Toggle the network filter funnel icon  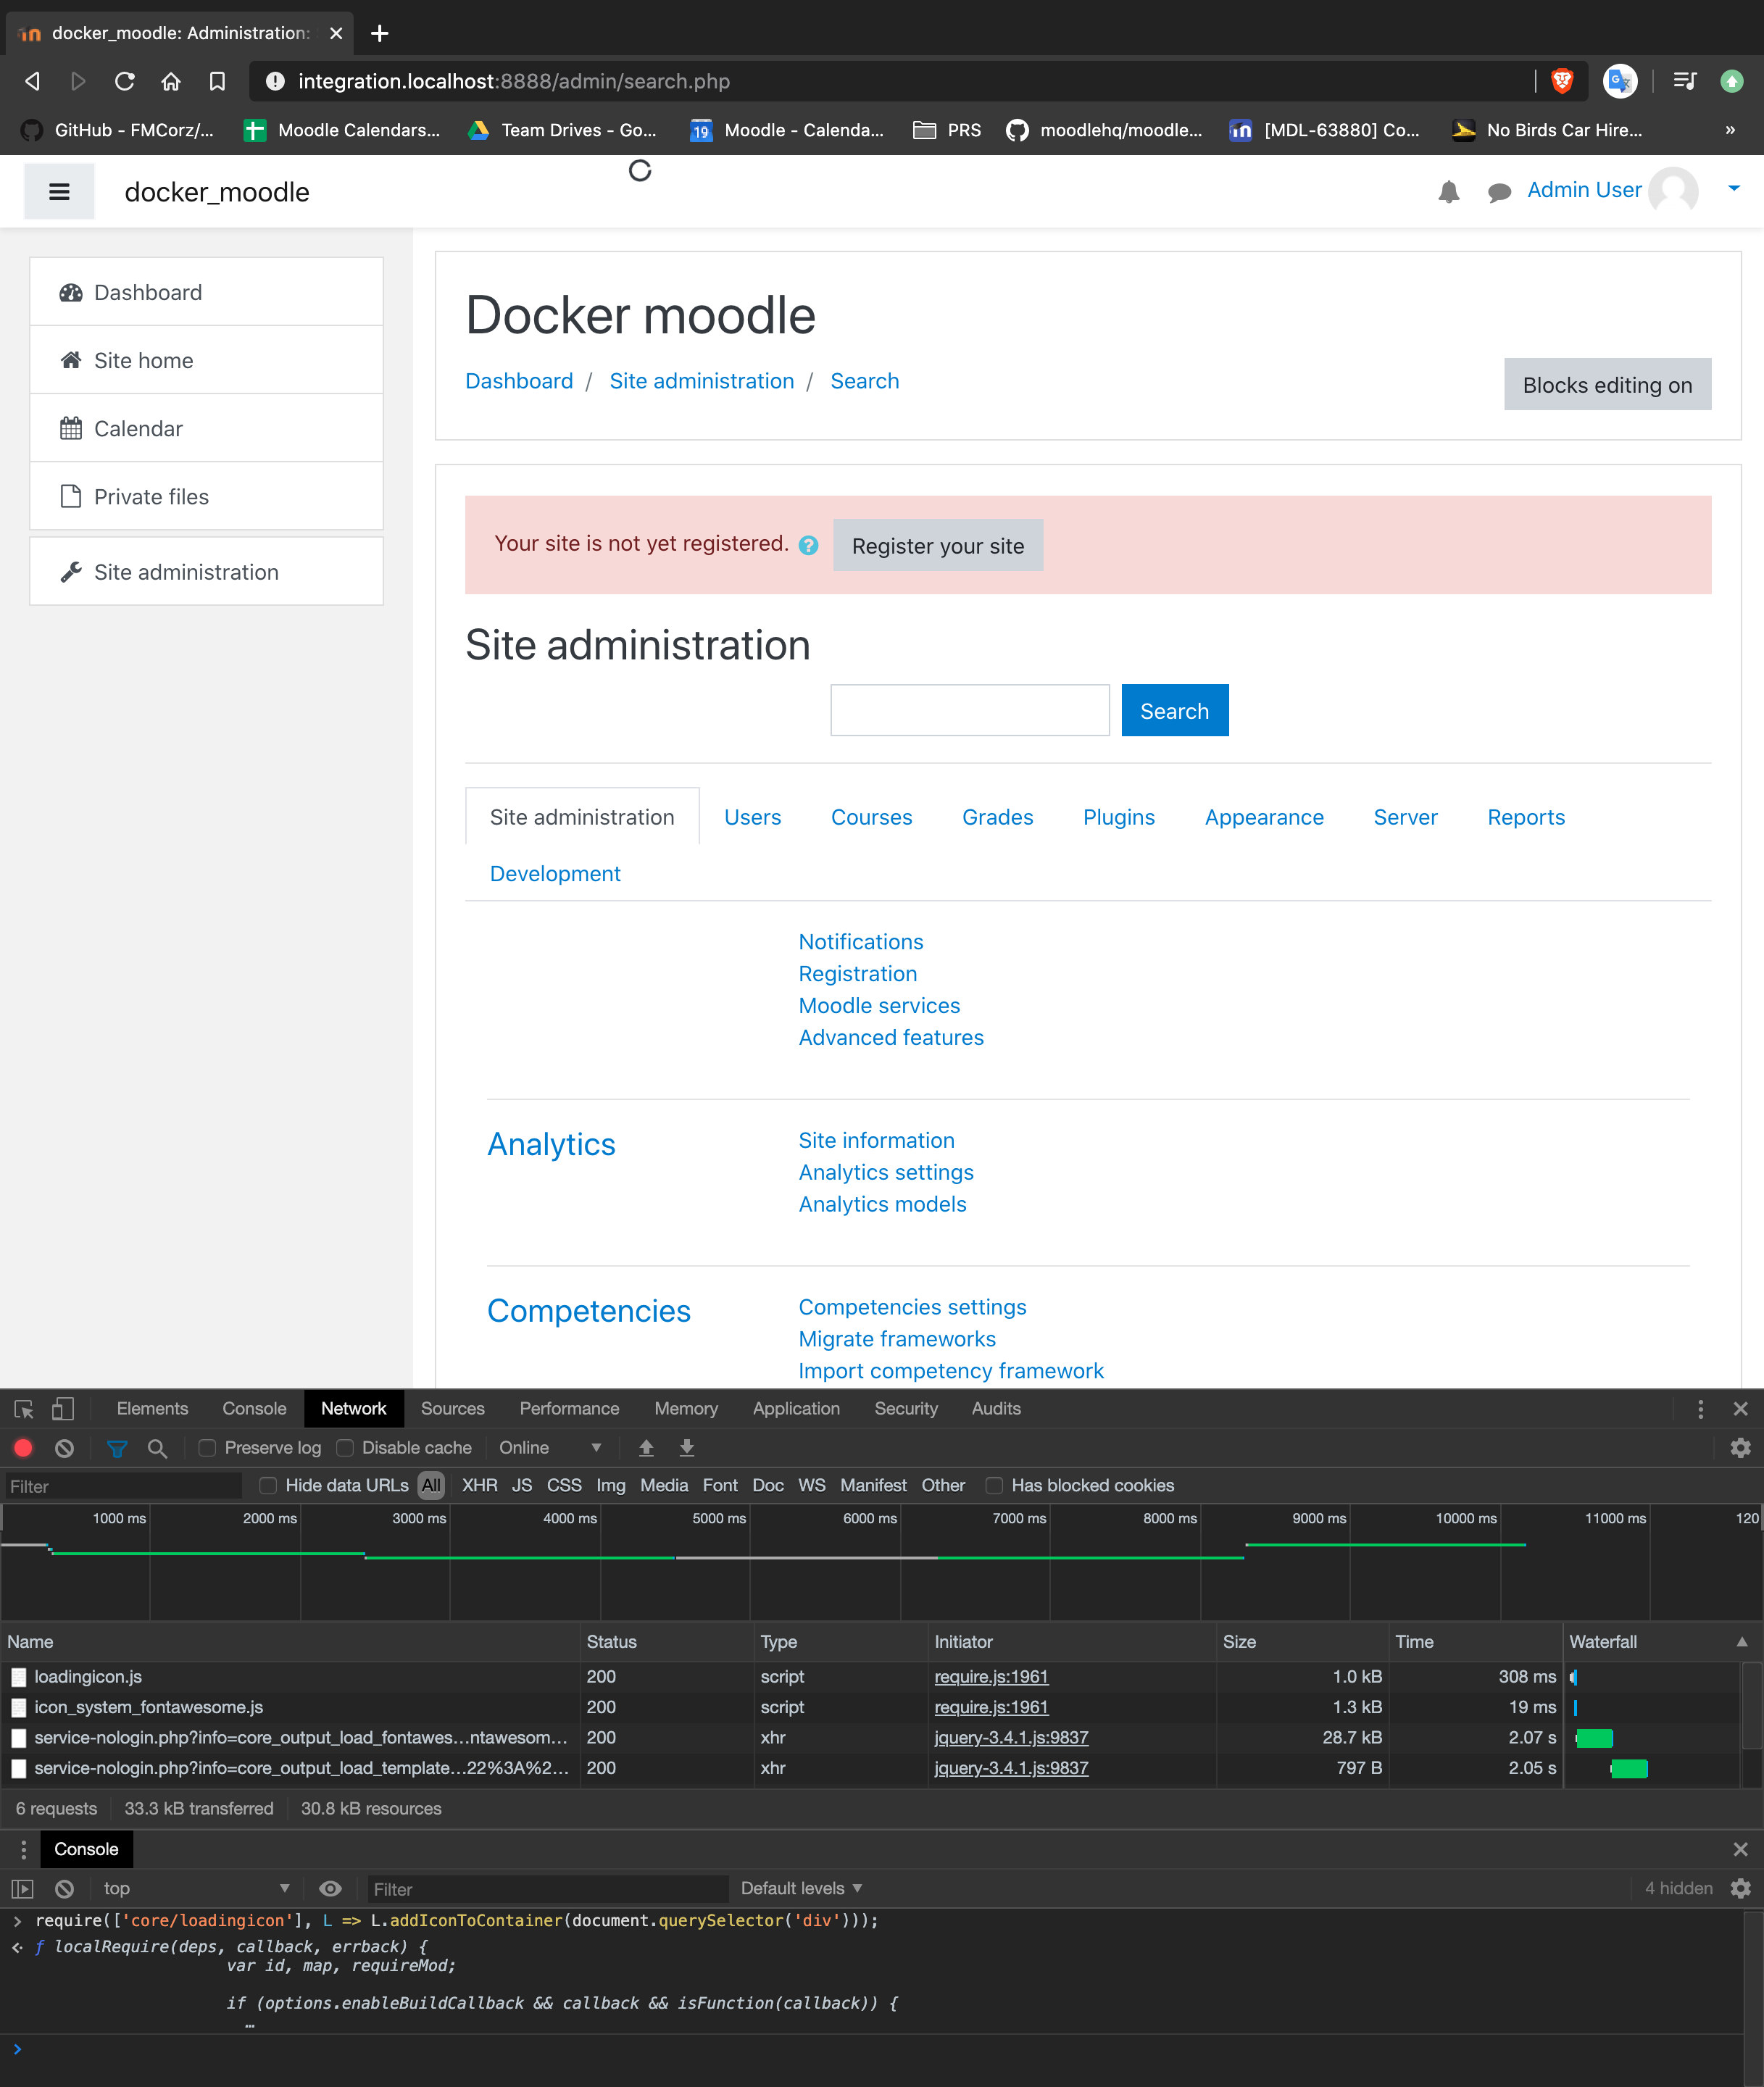(117, 1448)
